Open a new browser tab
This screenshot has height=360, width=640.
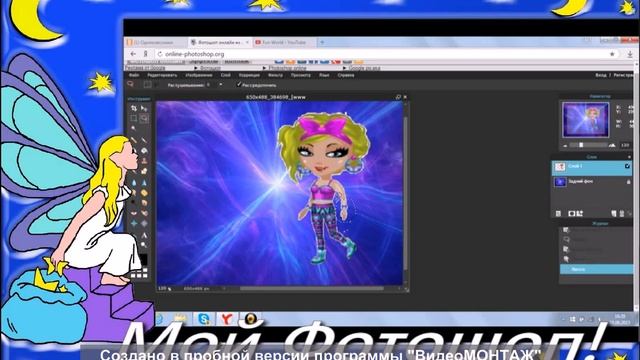tap(322, 42)
